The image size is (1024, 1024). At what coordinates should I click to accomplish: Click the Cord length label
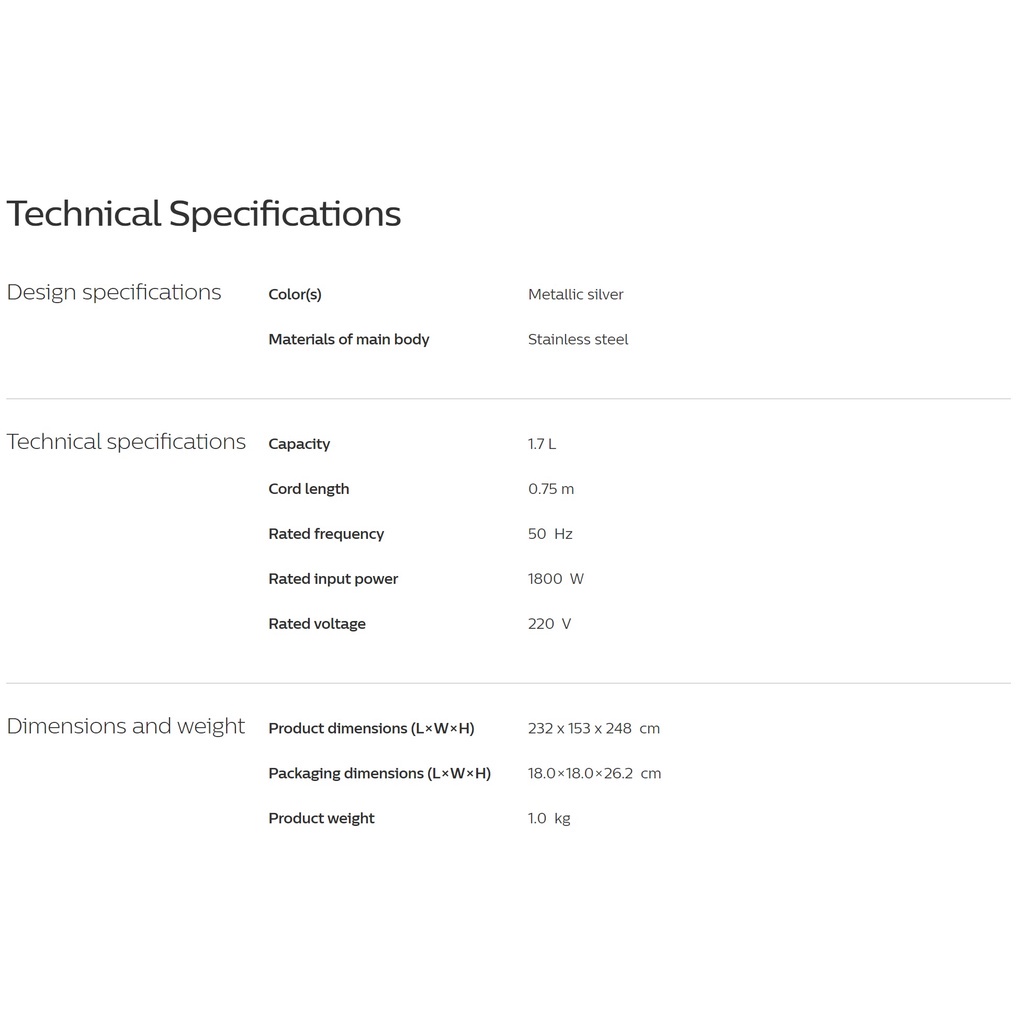(x=309, y=489)
